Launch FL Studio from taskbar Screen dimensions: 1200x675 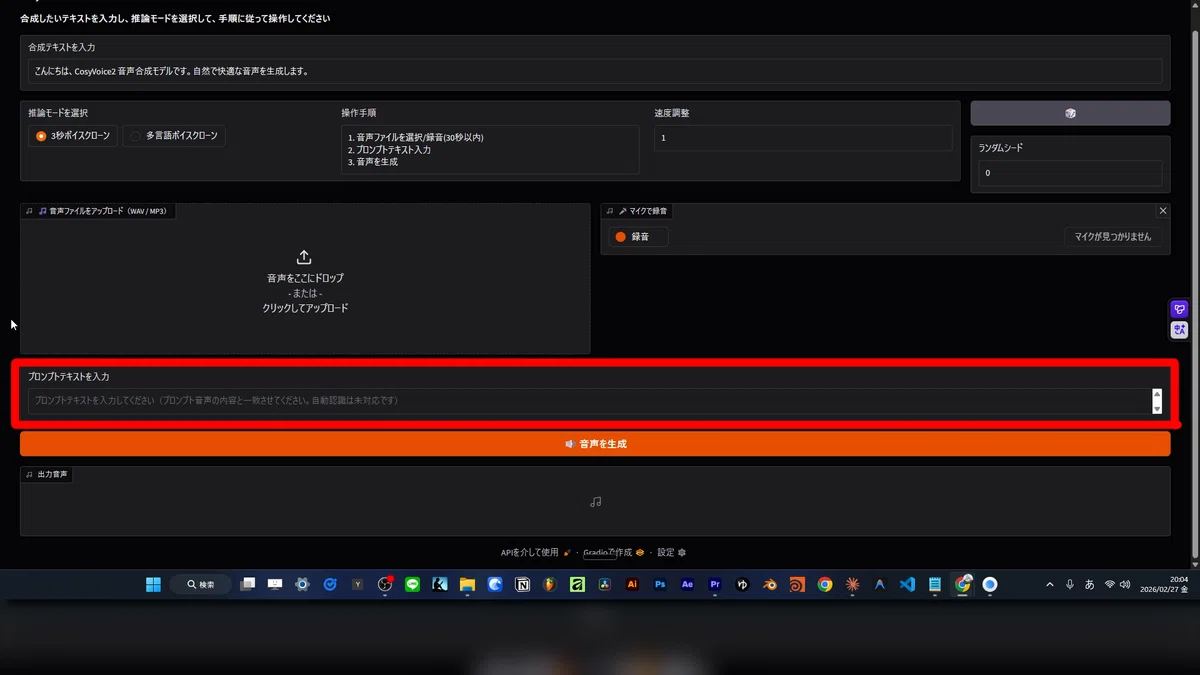point(549,585)
